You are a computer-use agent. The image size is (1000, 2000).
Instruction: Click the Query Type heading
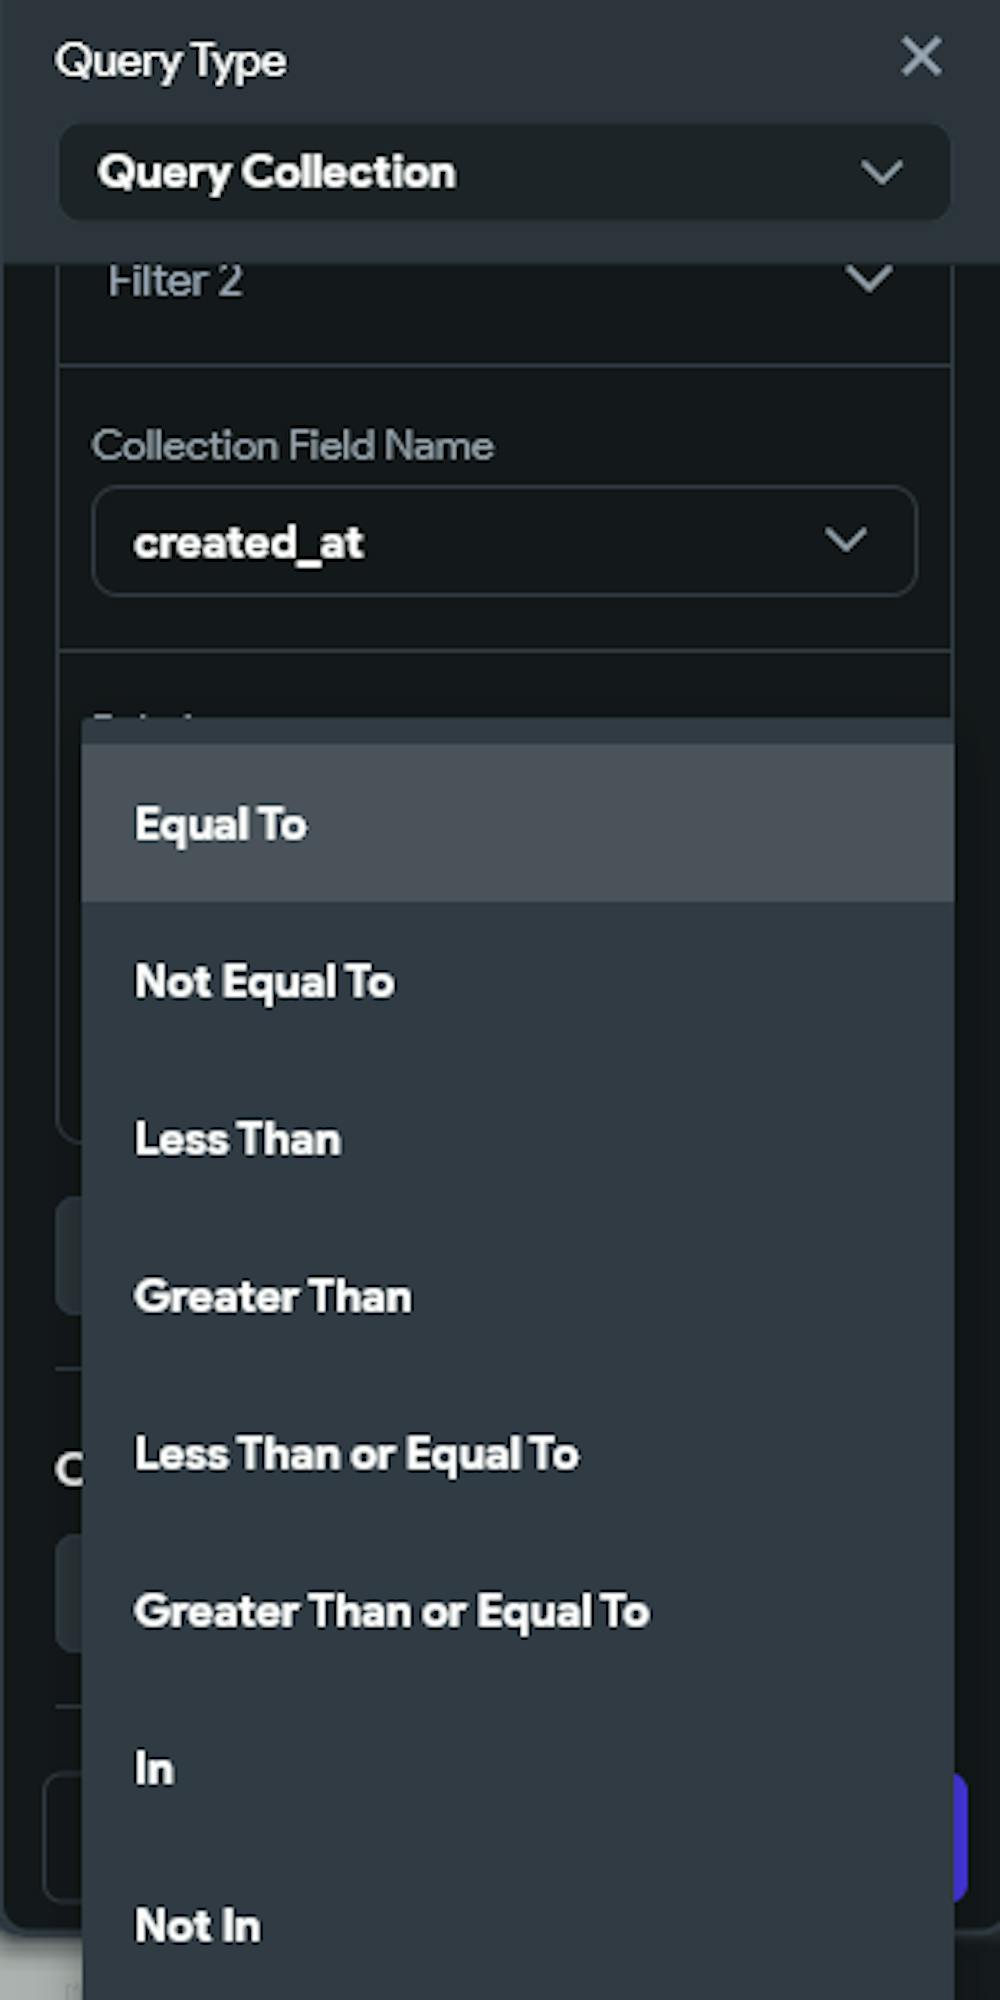[x=171, y=61]
